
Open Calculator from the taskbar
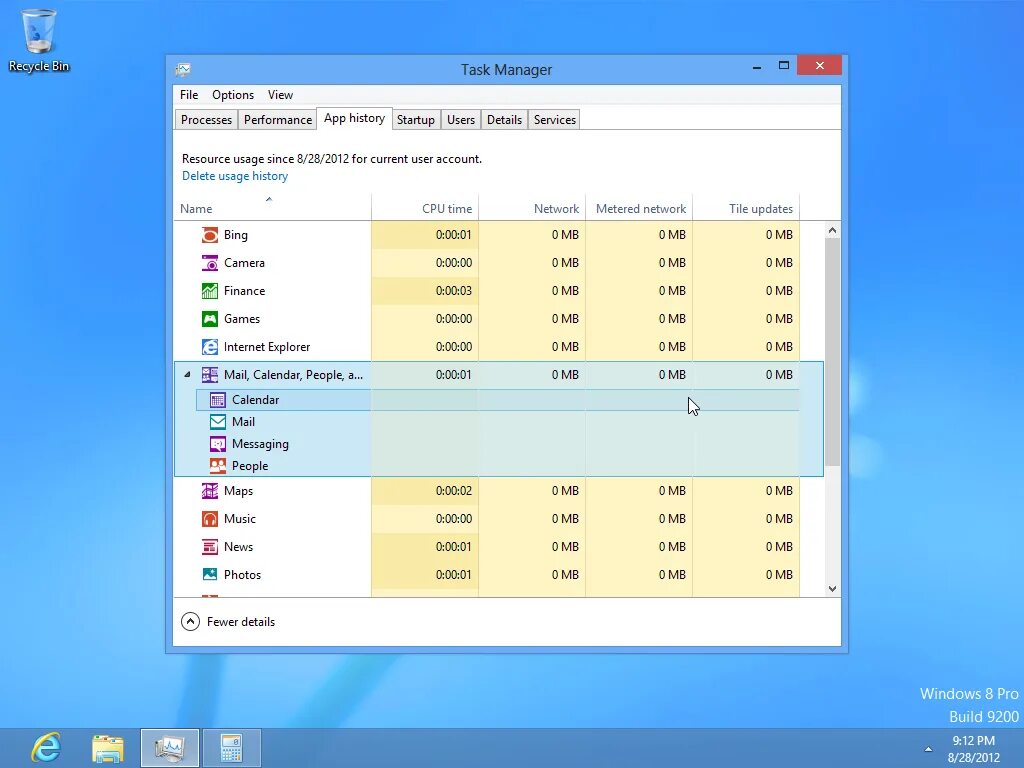point(231,748)
